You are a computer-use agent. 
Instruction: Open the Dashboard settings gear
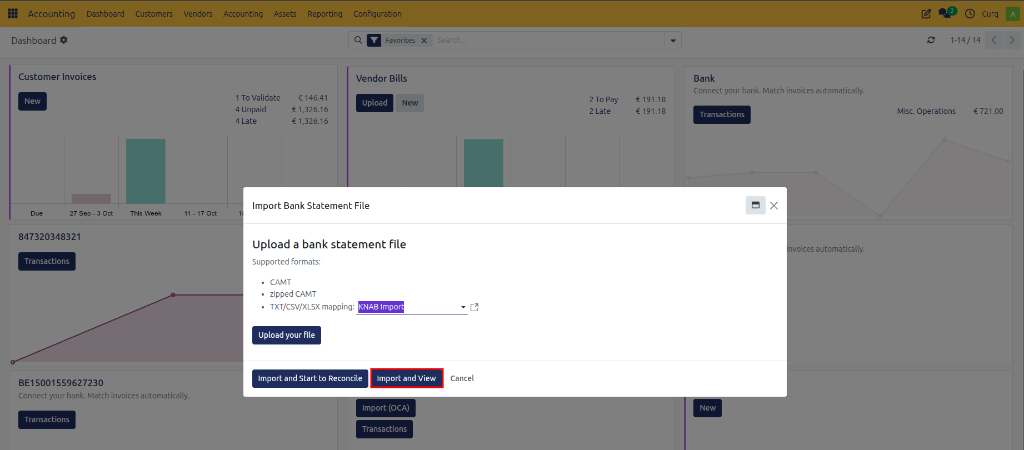63,40
